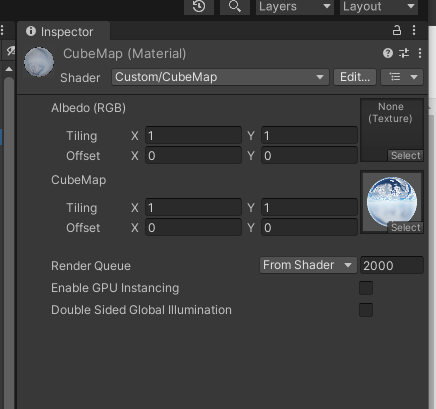The height and width of the screenshot is (409, 436).
Task: Toggle the crossed-eye visibility icon at left
Action: pyautogui.click(x=11, y=51)
